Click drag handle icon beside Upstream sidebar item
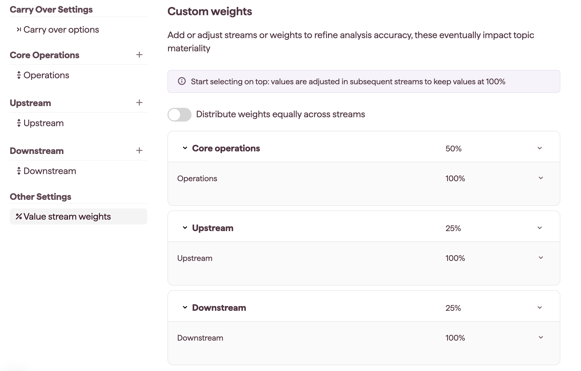Screen dimensions: 581x371 (x=19, y=123)
